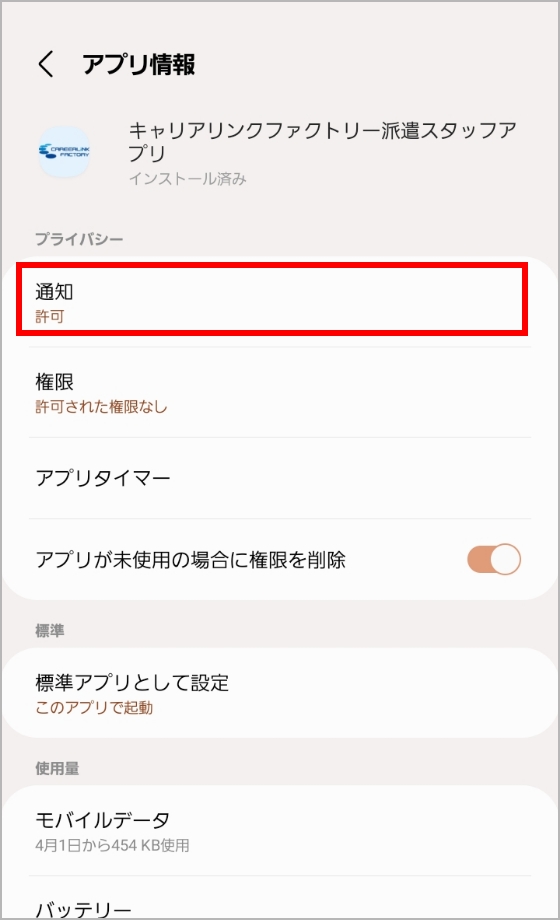Toggle off アプリが未使用の場合に権限を削除 switch
The width and height of the screenshot is (560, 920).
494,559
